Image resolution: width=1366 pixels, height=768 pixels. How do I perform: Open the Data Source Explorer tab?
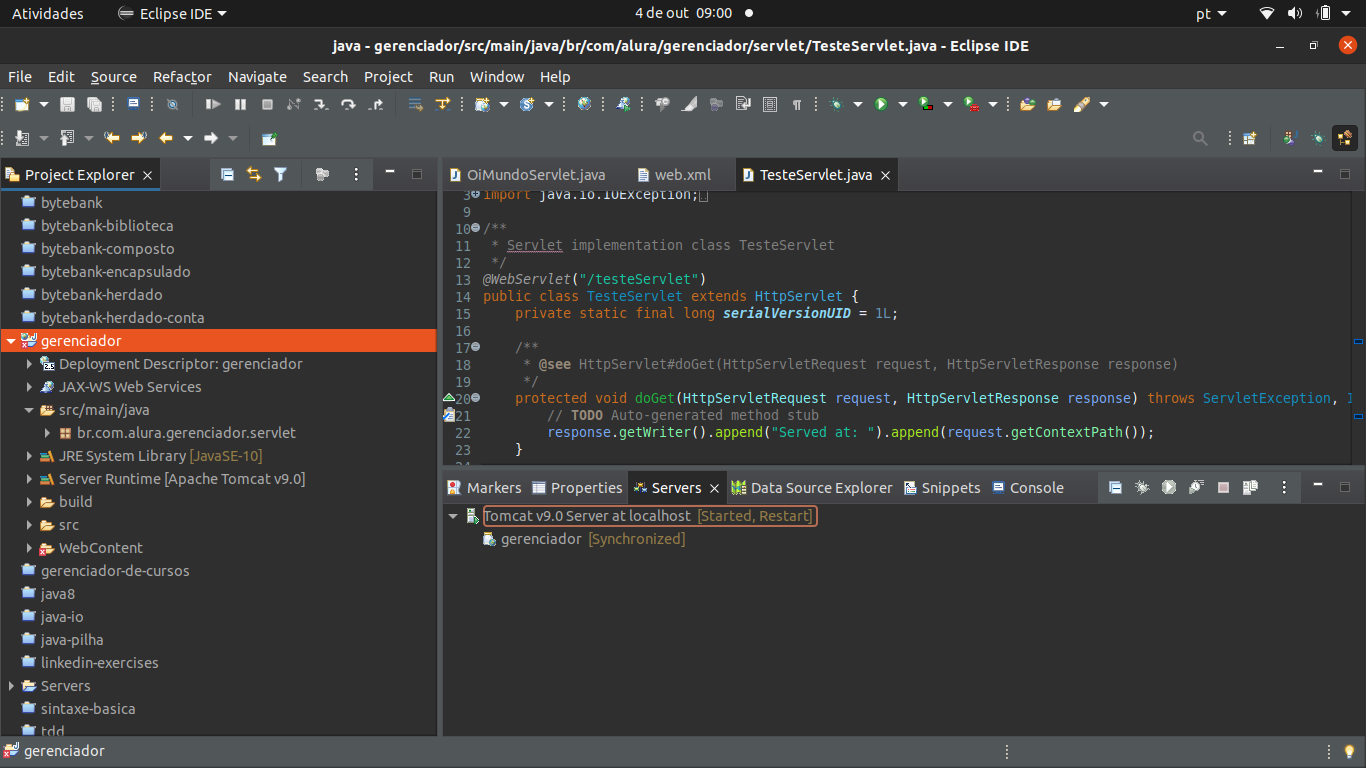[812, 488]
